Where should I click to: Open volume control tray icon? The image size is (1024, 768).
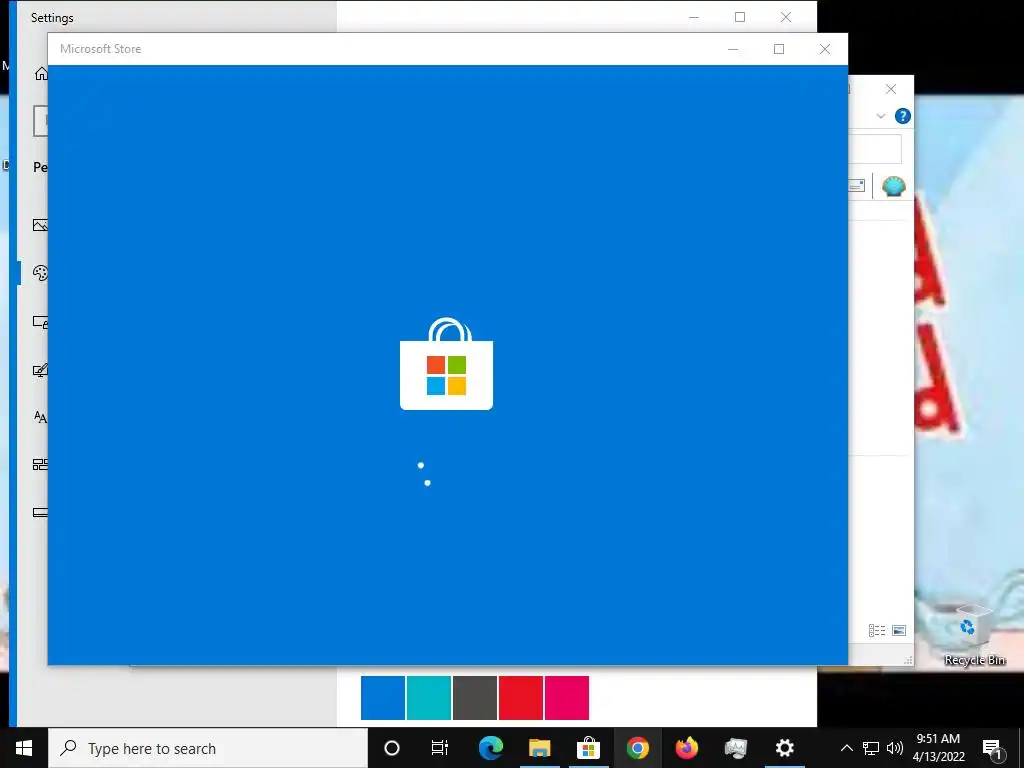point(895,748)
